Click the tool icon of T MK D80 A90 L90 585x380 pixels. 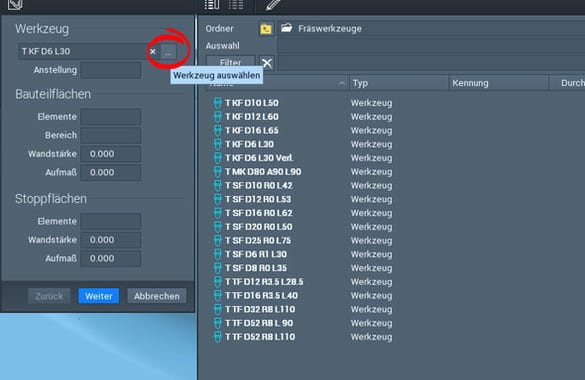point(218,172)
